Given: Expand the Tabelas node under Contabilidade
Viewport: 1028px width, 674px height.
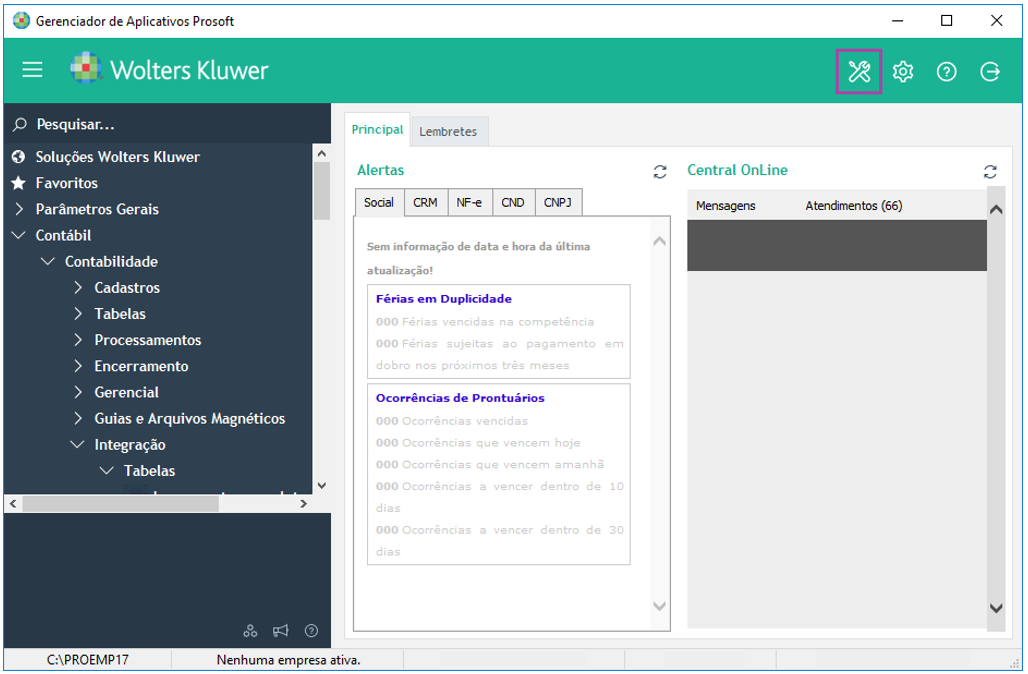Looking at the screenshot, I should 78,313.
